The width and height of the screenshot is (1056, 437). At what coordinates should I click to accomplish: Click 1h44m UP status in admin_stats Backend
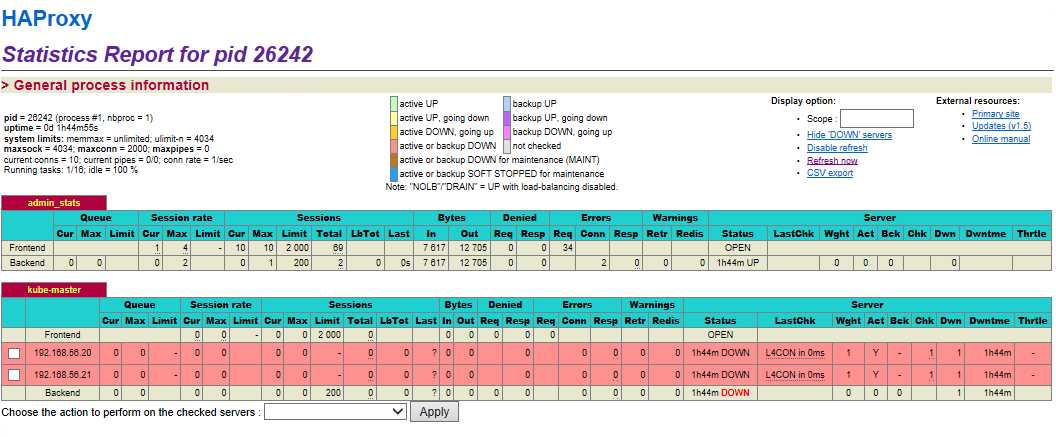pyautogui.click(x=737, y=263)
